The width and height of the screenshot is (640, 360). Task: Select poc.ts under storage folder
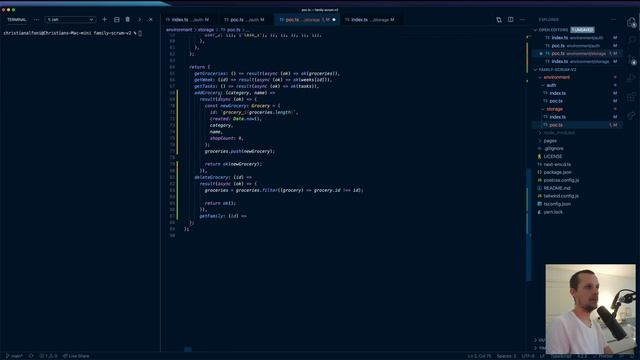coord(578,125)
